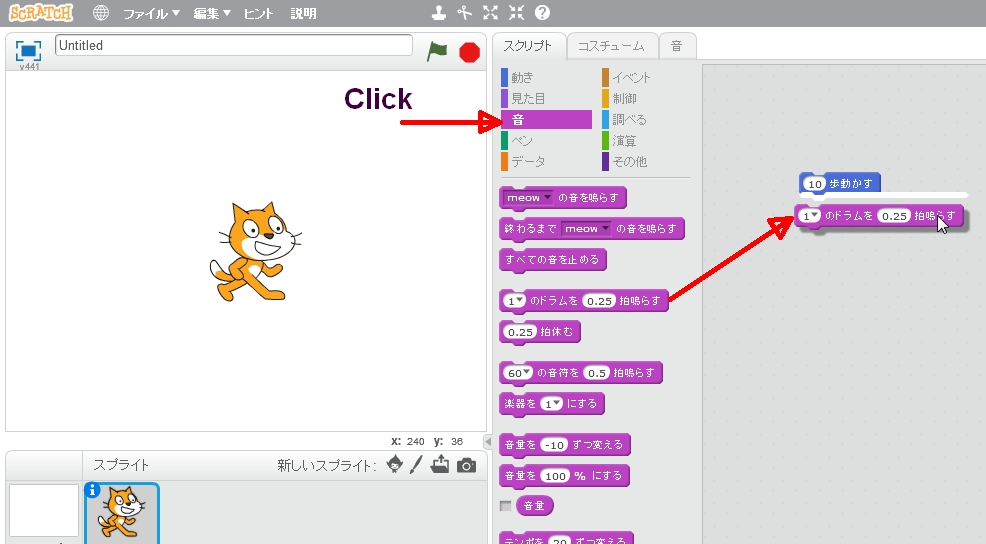The width and height of the screenshot is (986, 544).
Task: Collapse the stage with the small arrow
Action: pyautogui.click(x=487, y=441)
